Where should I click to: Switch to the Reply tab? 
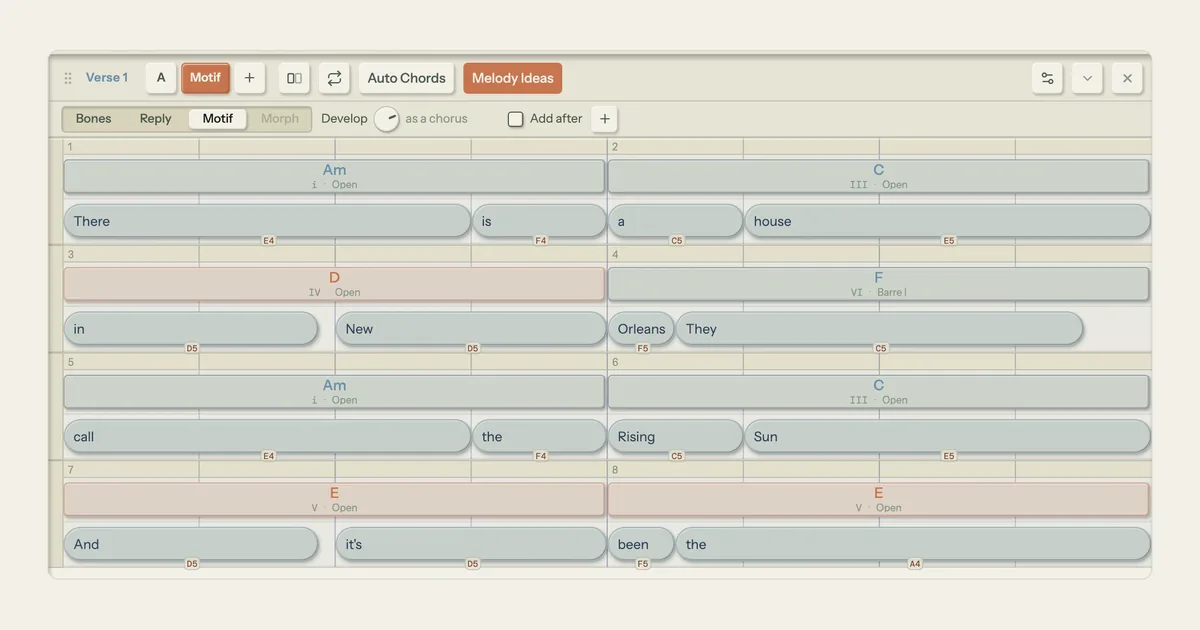coord(156,119)
